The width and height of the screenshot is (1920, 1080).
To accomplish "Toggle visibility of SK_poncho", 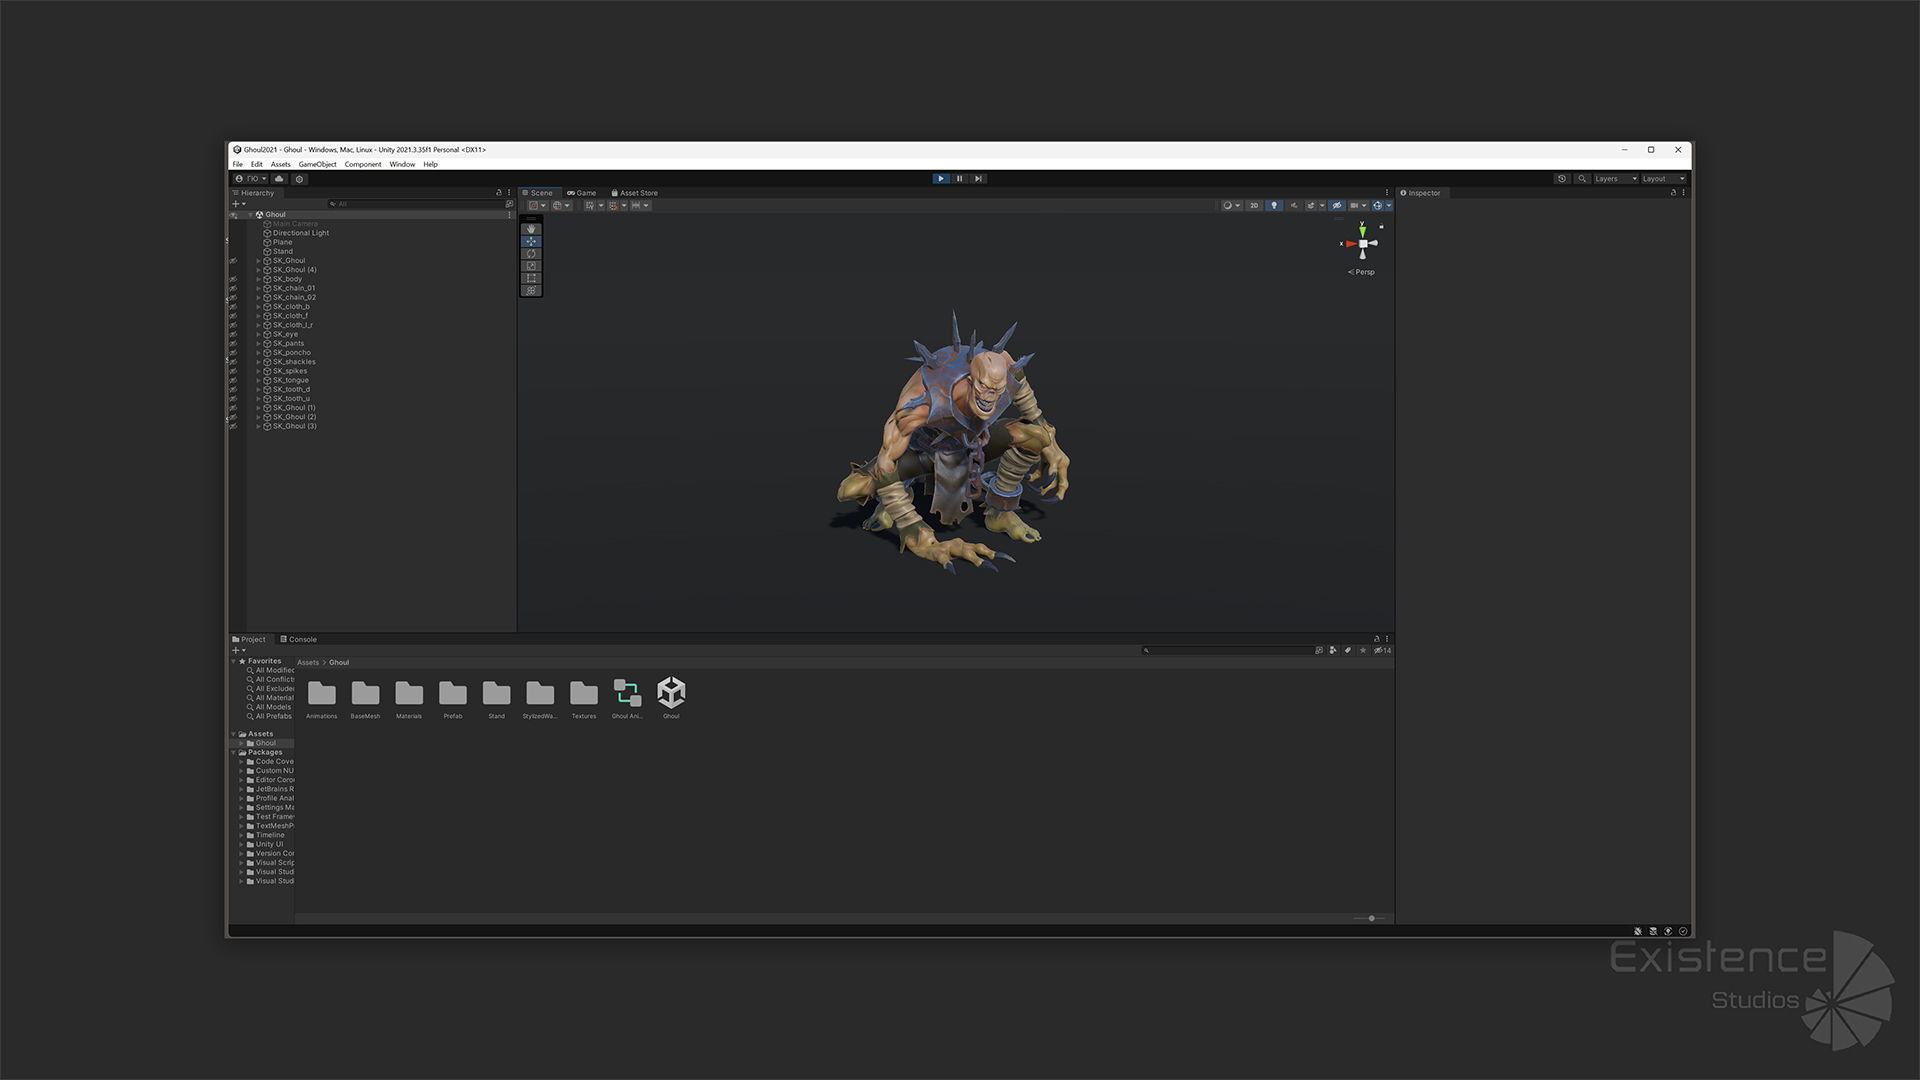I will pos(233,353).
